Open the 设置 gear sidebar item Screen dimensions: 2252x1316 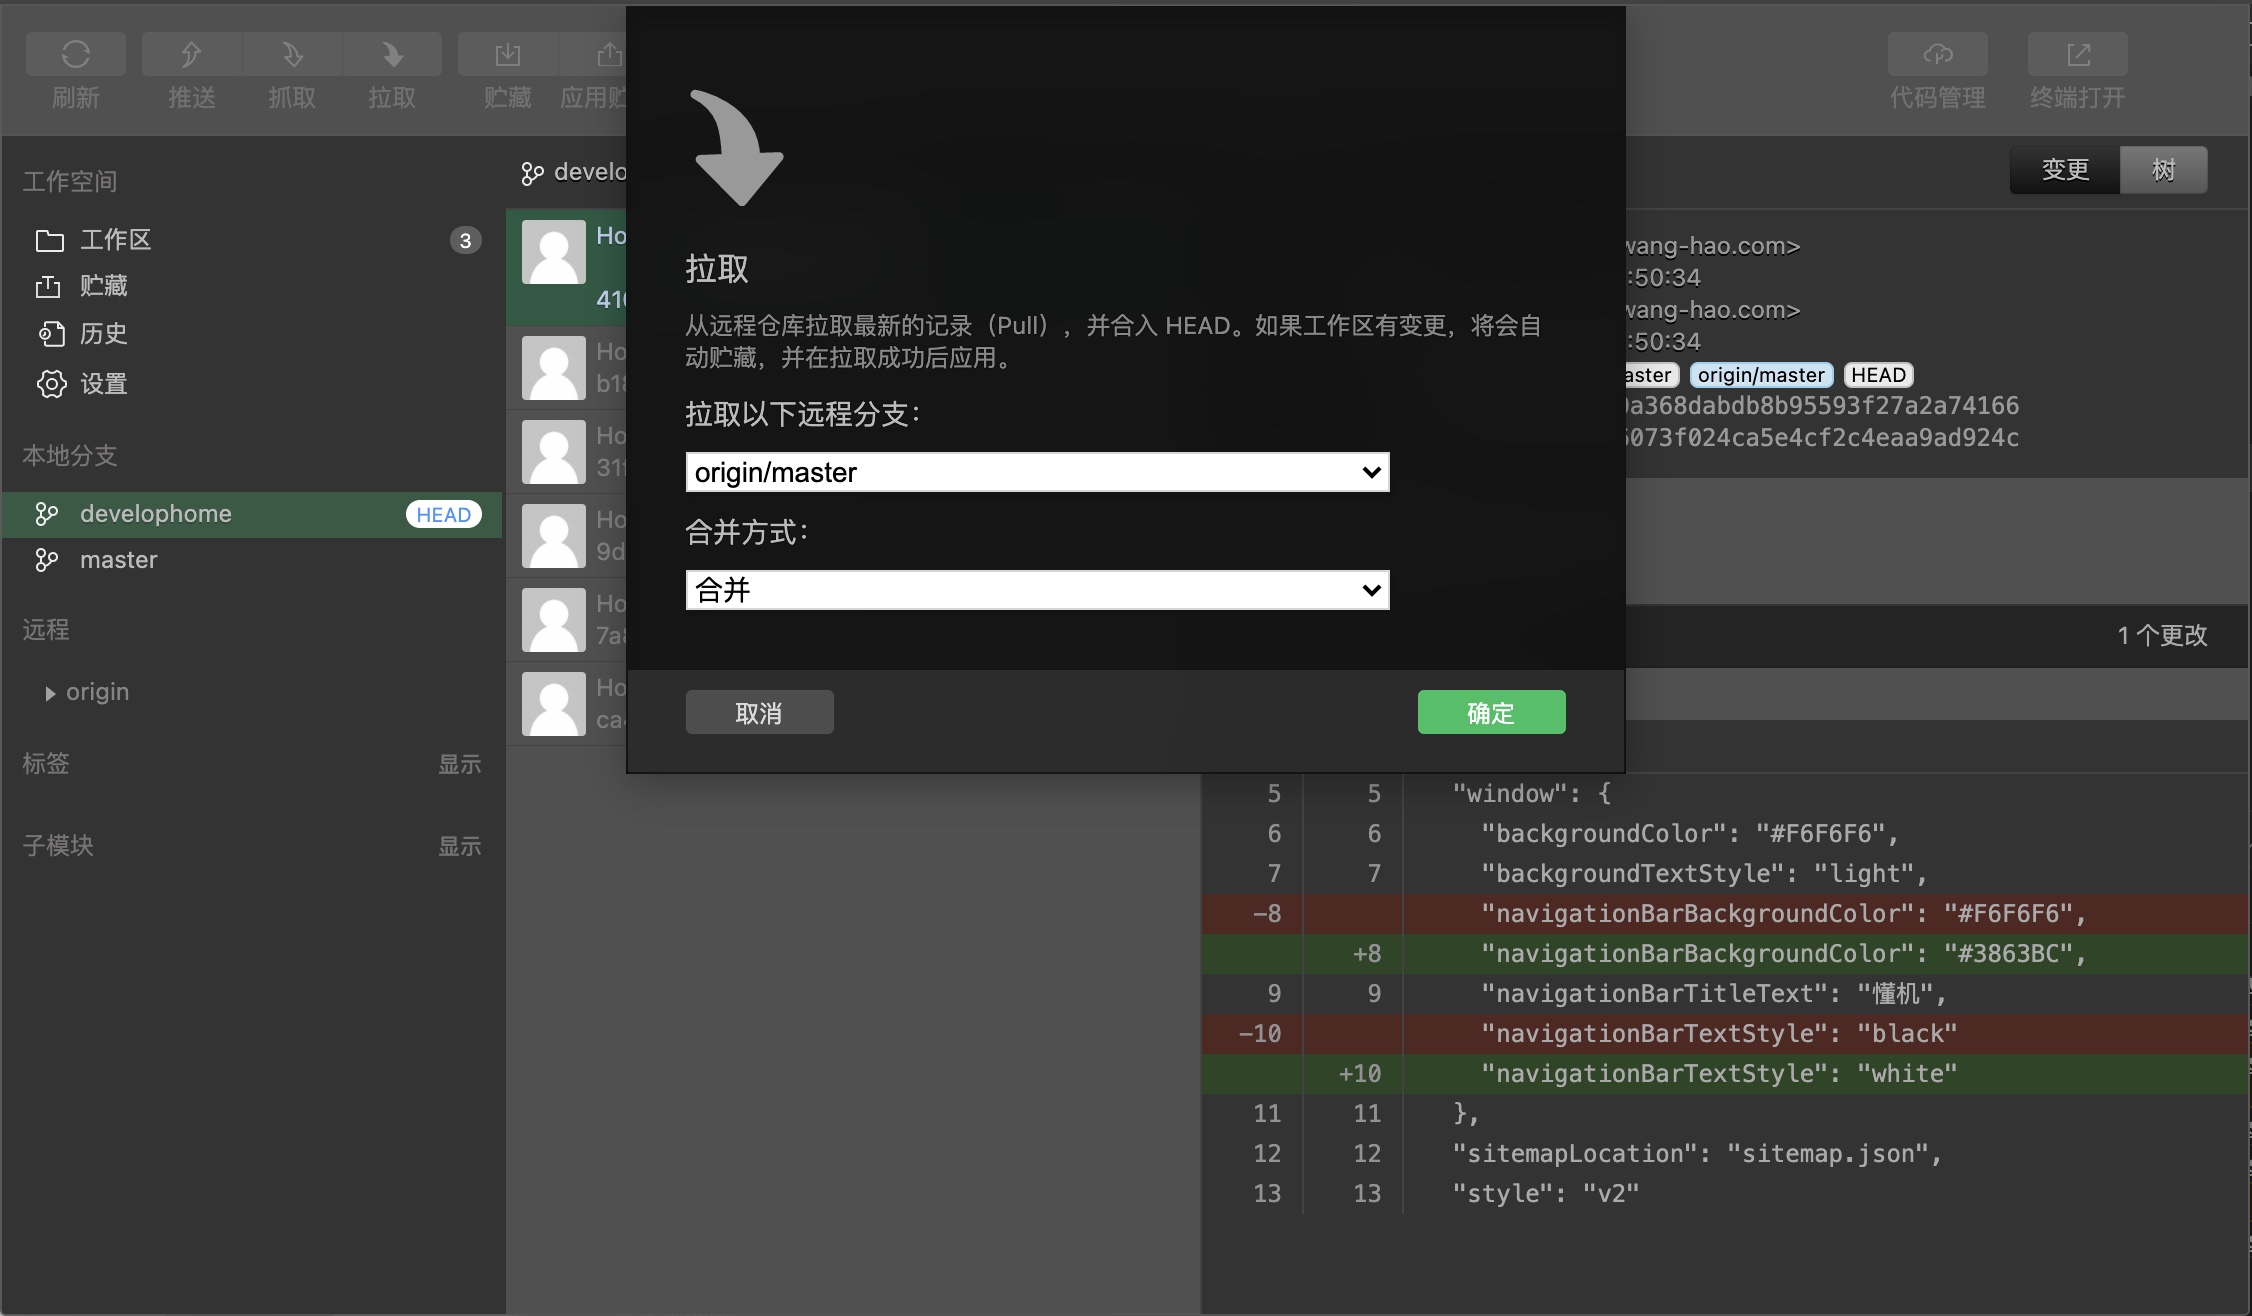pyautogui.click(x=252, y=383)
